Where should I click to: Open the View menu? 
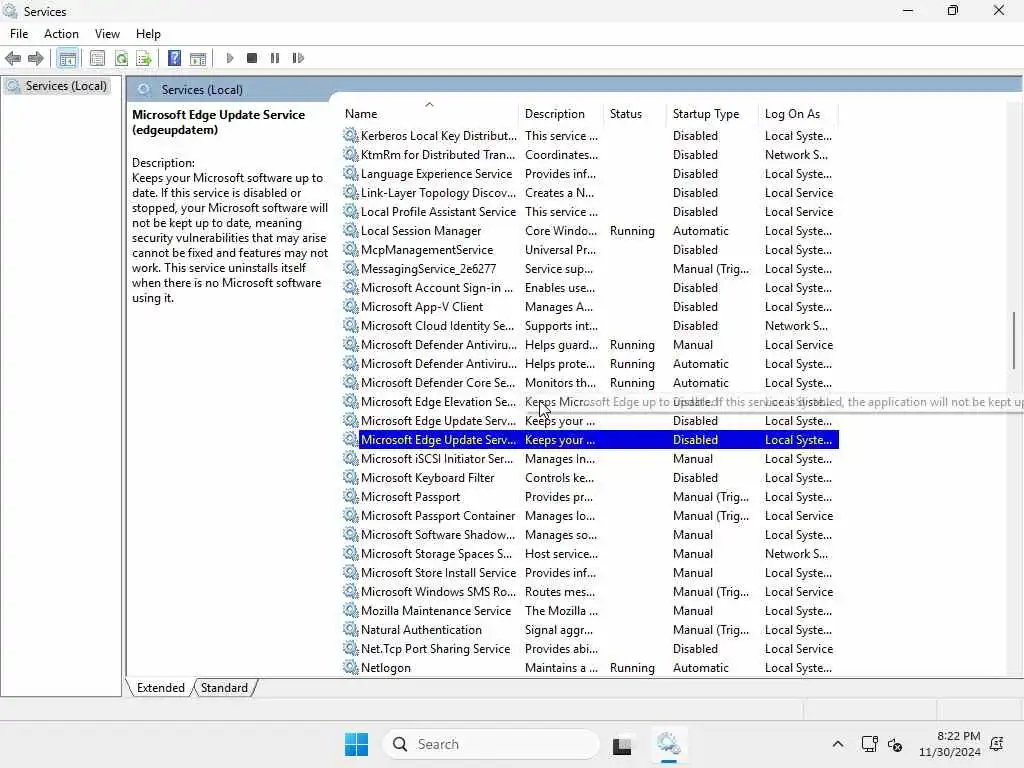click(x=107, y=34)
